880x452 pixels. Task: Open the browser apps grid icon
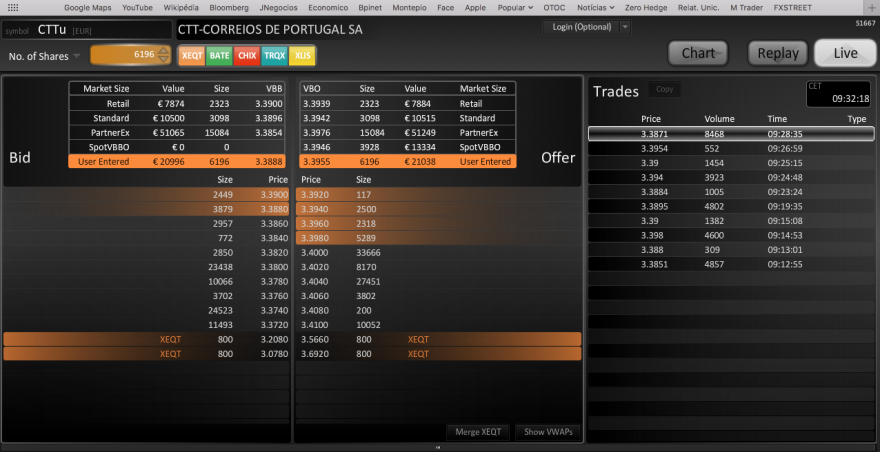[12, 7]
